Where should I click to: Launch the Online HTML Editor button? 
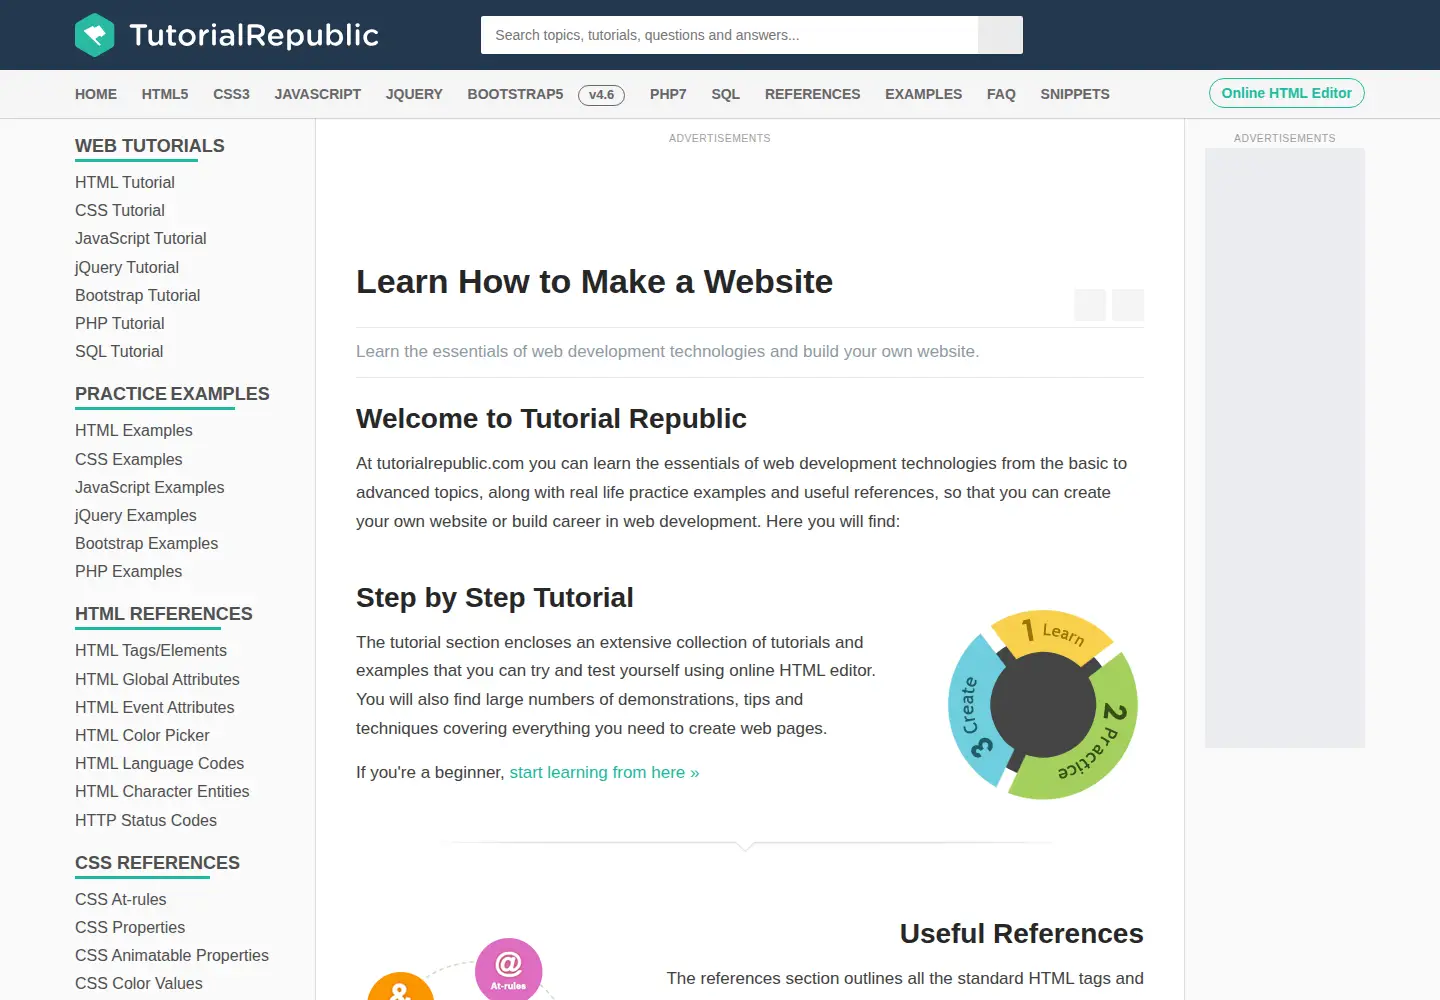coord(1286,93)
